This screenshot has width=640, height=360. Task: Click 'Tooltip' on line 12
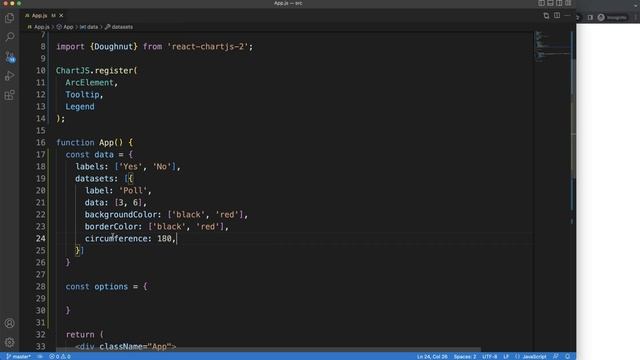tap(82, 95)
